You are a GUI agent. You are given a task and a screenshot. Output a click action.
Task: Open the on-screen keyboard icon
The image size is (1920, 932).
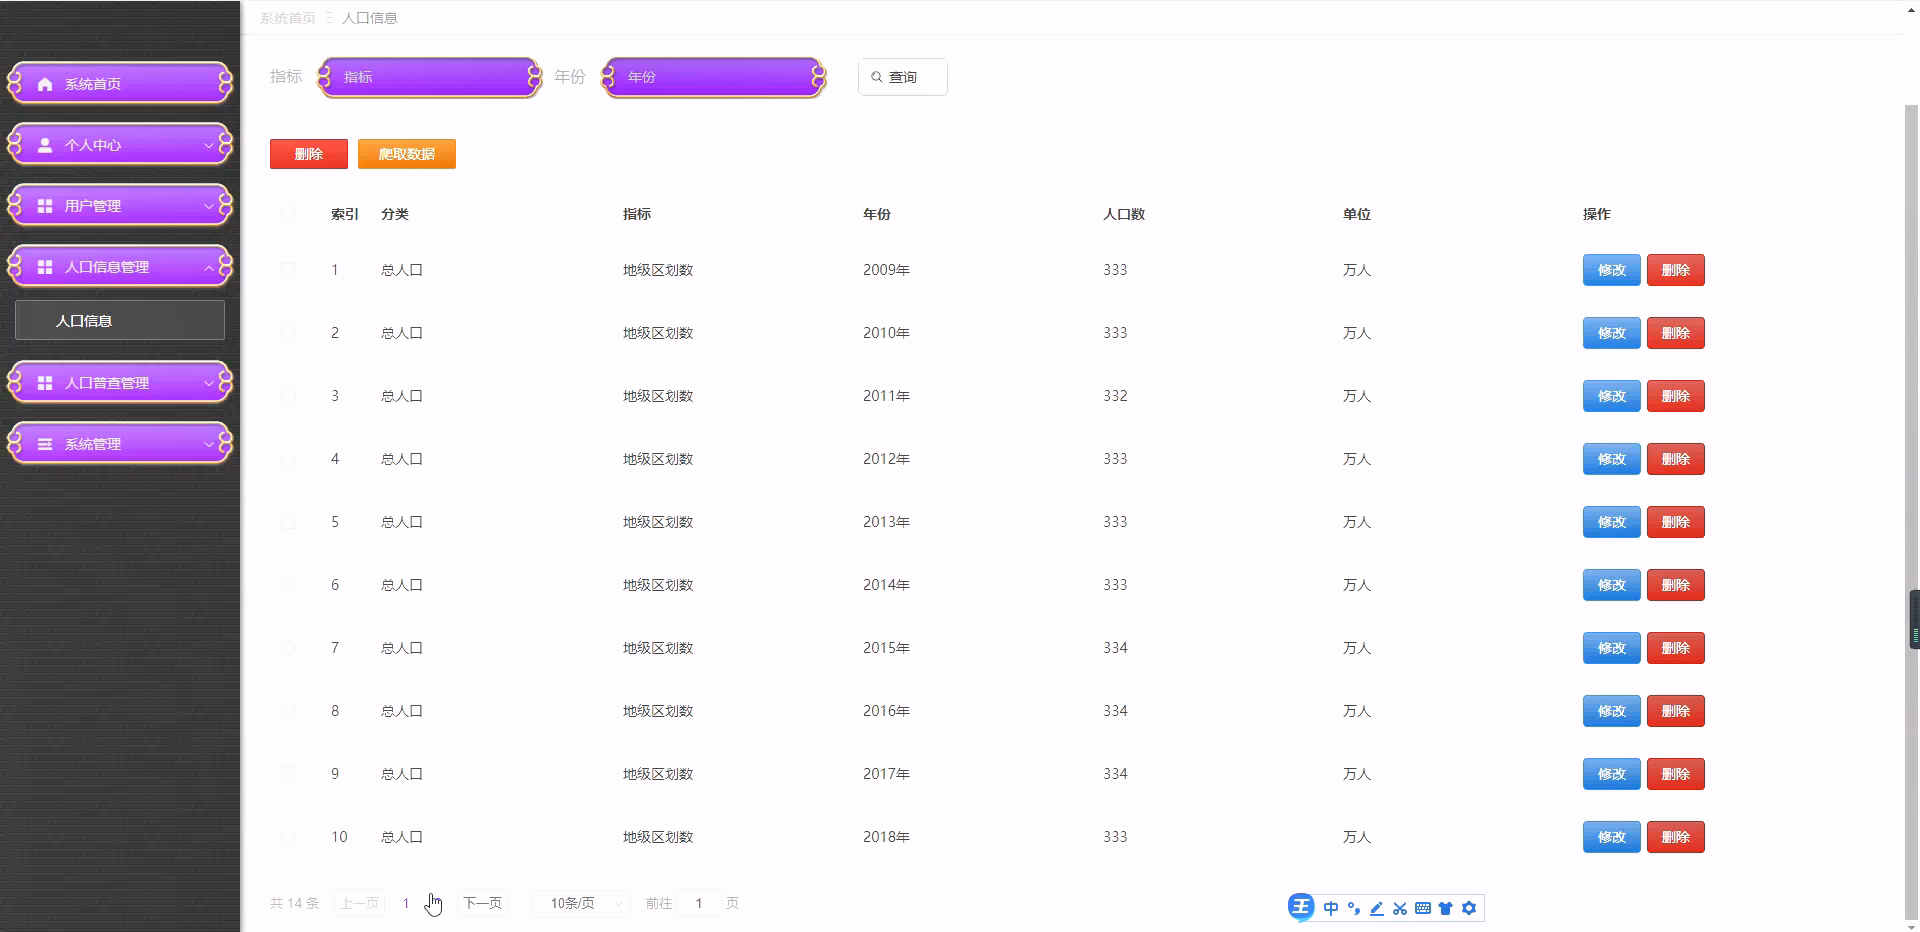(1423, 908)
